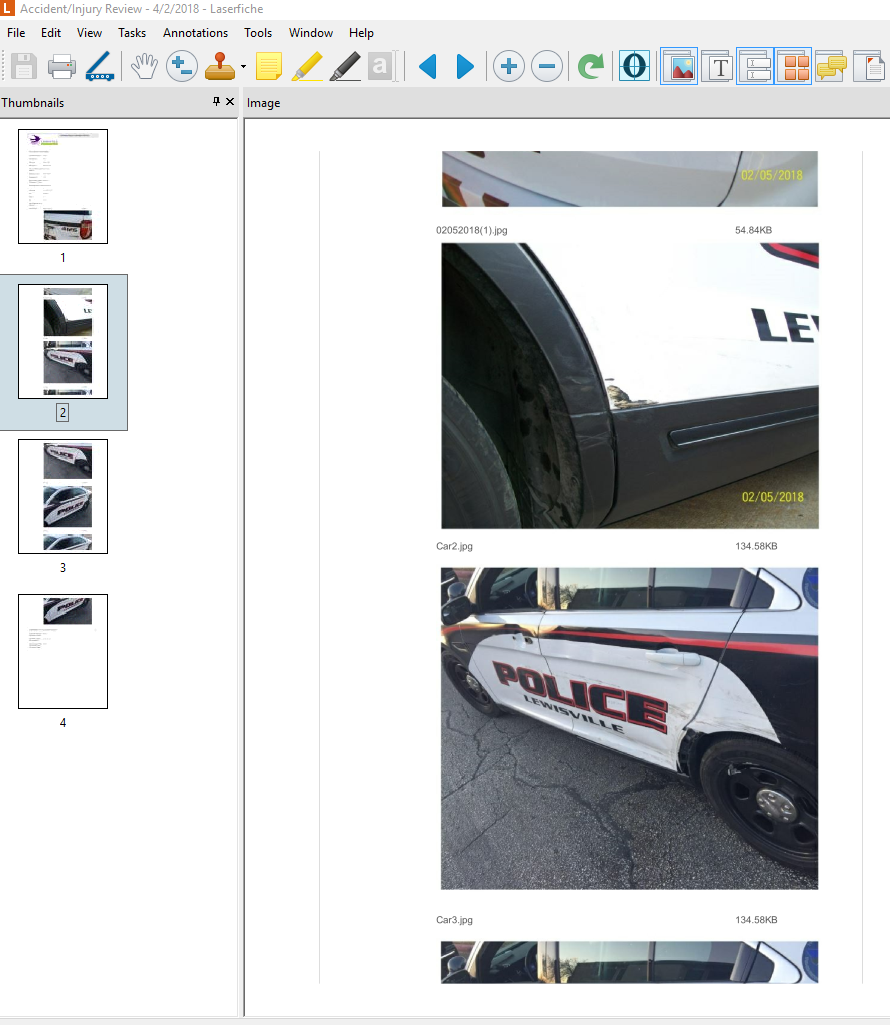Click the Save icon in toolbar
This screenshot has width=890, height=1025.
click(x=24, y=66)
